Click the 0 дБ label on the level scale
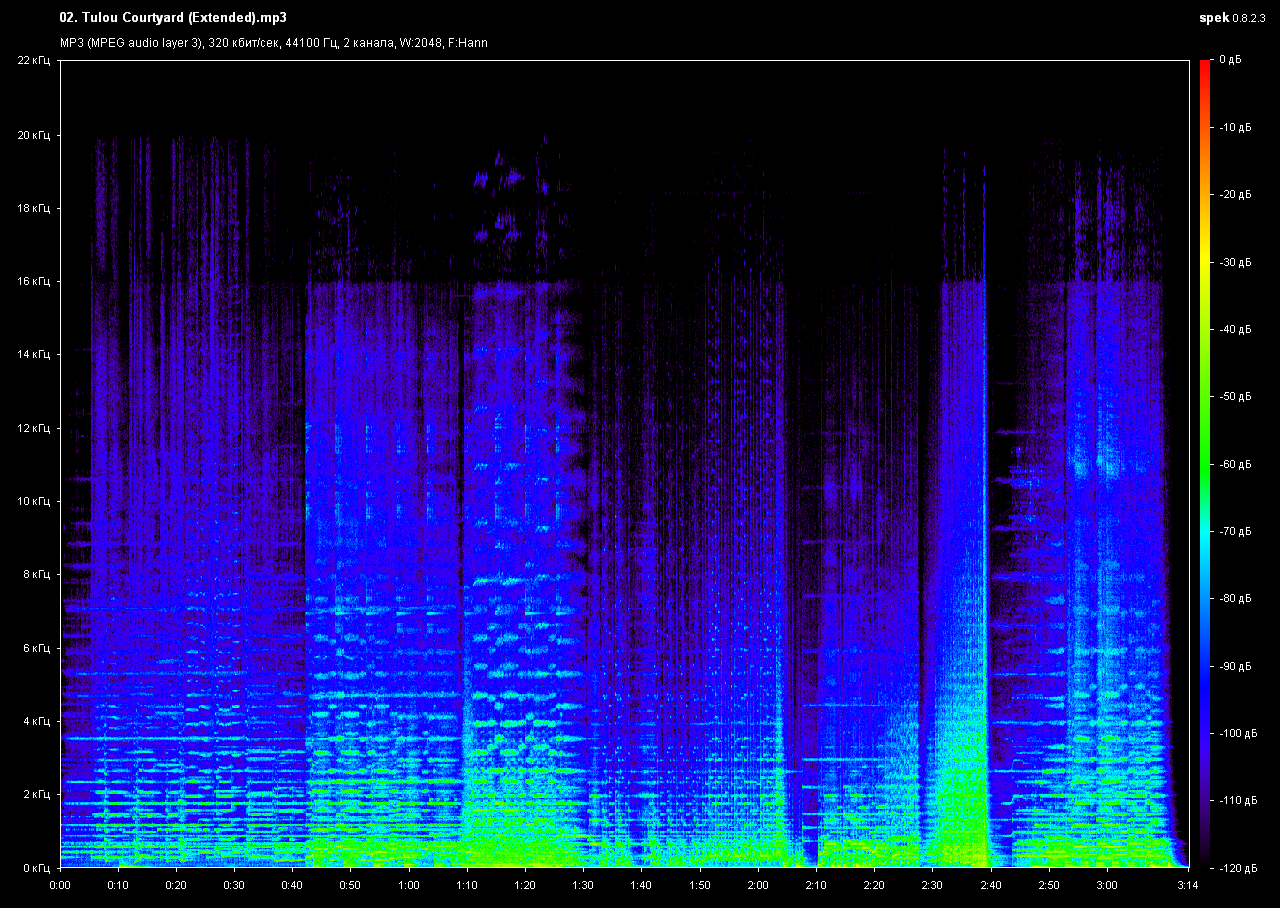Image resolution: width=1280 pixels, height=908 pixels. (x=1230, y=61)
